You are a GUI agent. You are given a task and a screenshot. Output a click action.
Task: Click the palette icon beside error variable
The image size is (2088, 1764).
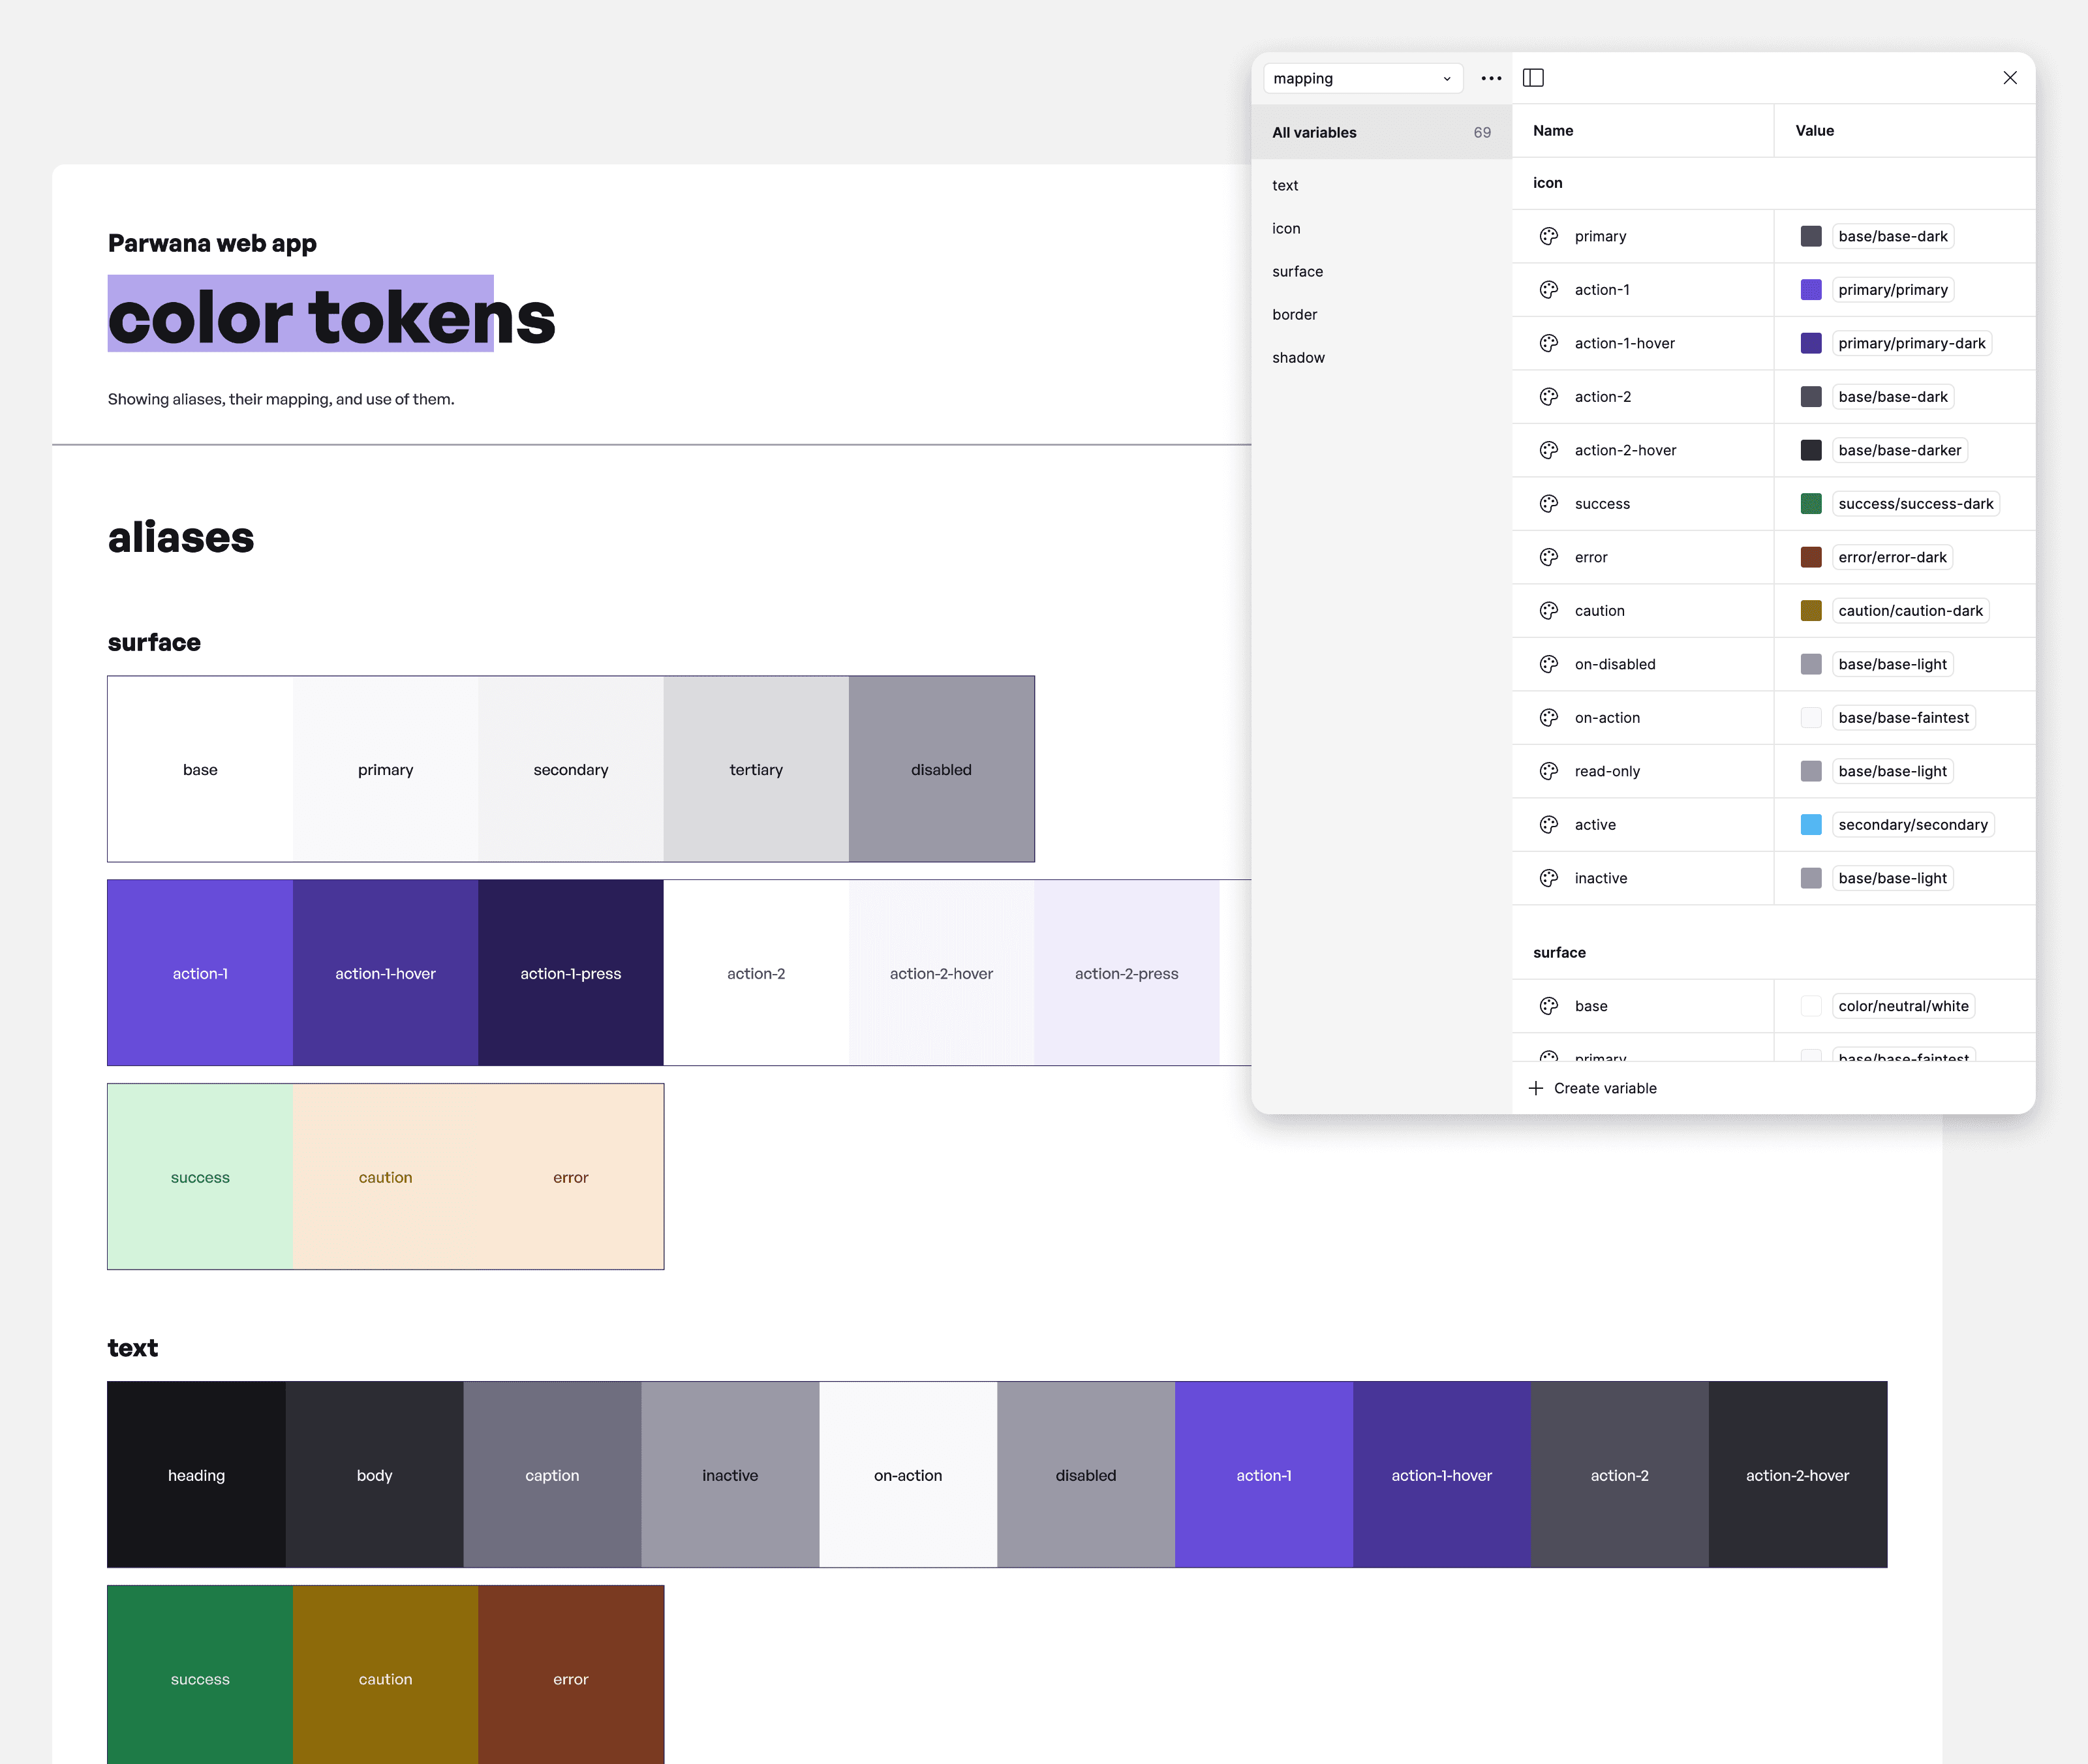tap(1548, 557)
